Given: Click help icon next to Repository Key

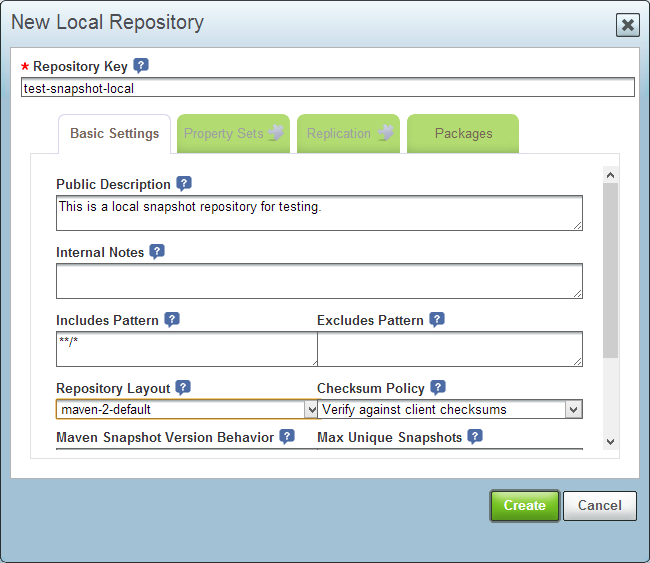Looking at the screenshot, I should [x=141, y=66].
